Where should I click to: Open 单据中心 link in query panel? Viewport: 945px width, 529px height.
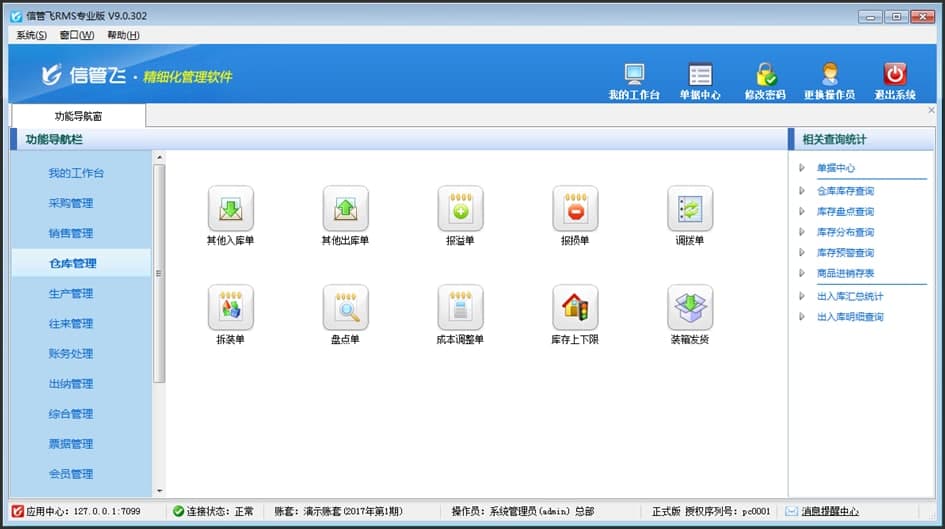coord(835,168)
